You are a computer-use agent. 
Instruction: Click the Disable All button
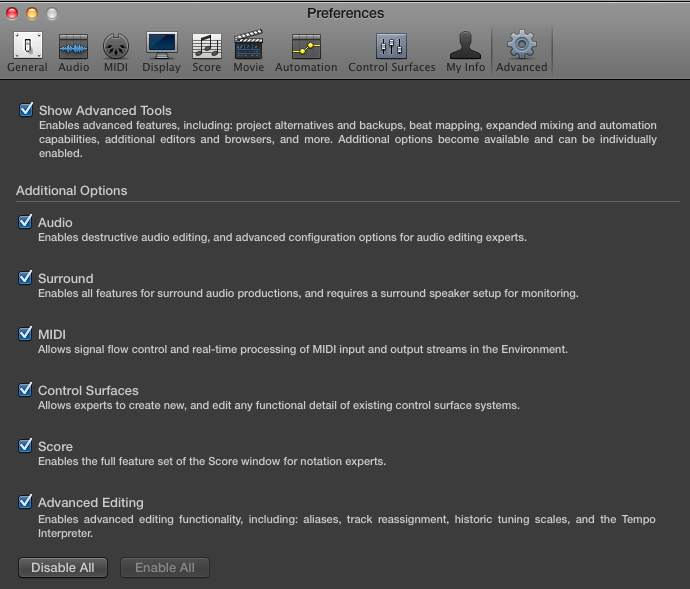pos(63,567)
